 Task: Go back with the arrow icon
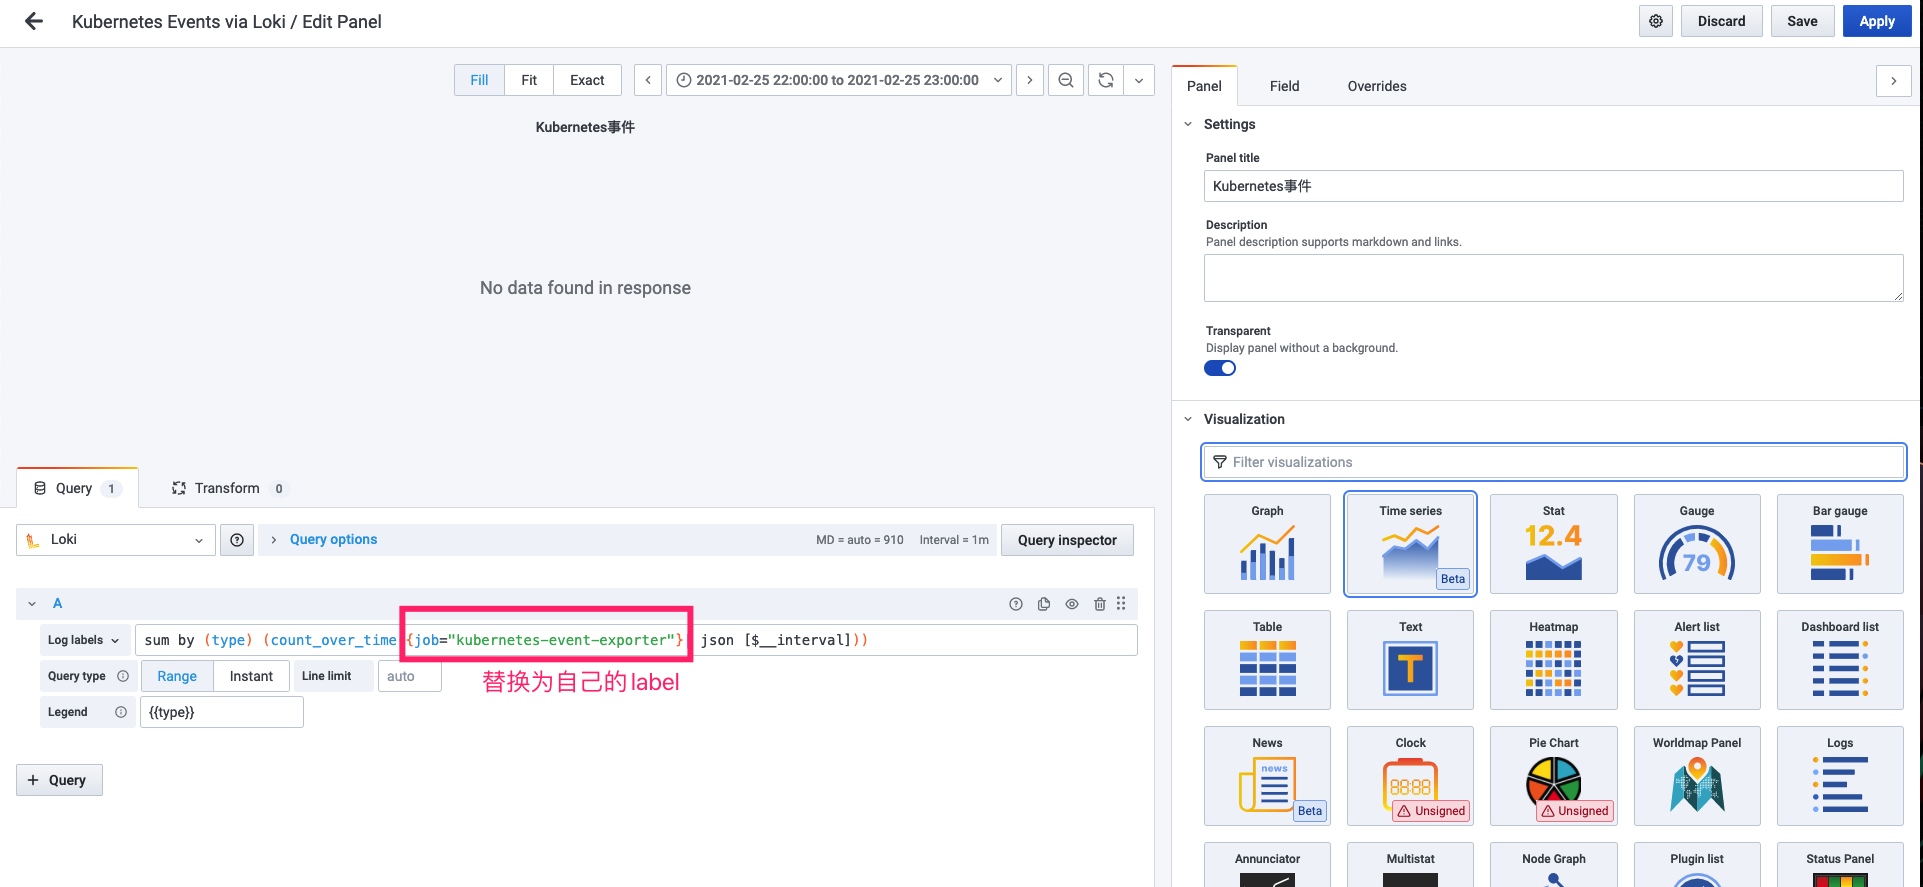(x=34, y=21)
